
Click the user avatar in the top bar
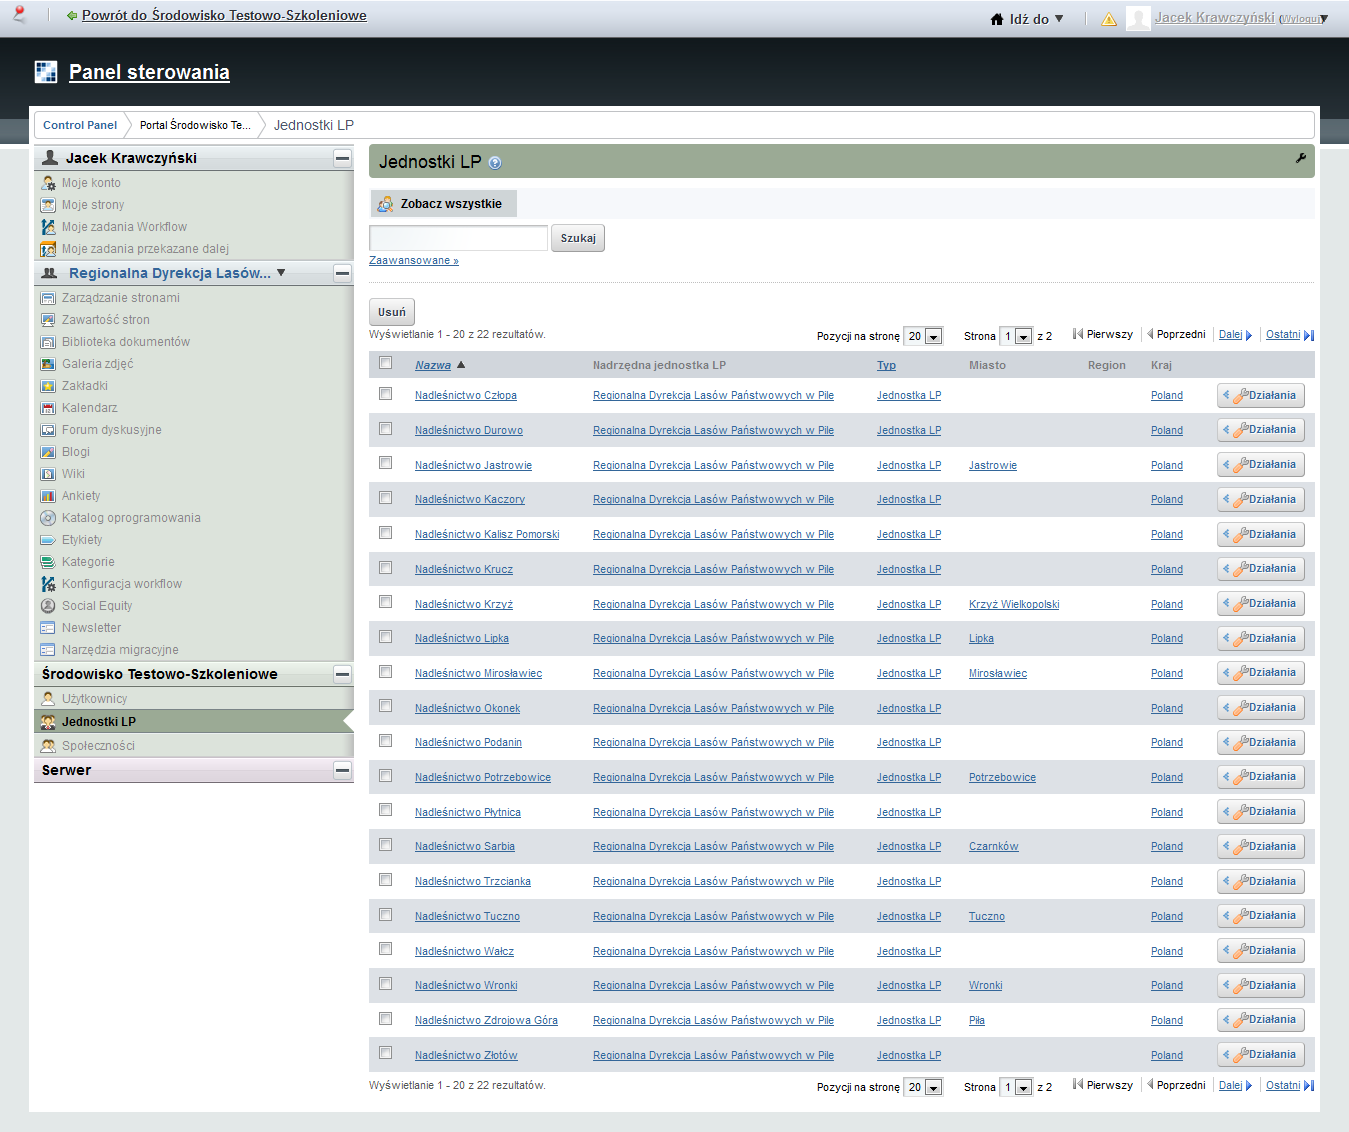1138,18
